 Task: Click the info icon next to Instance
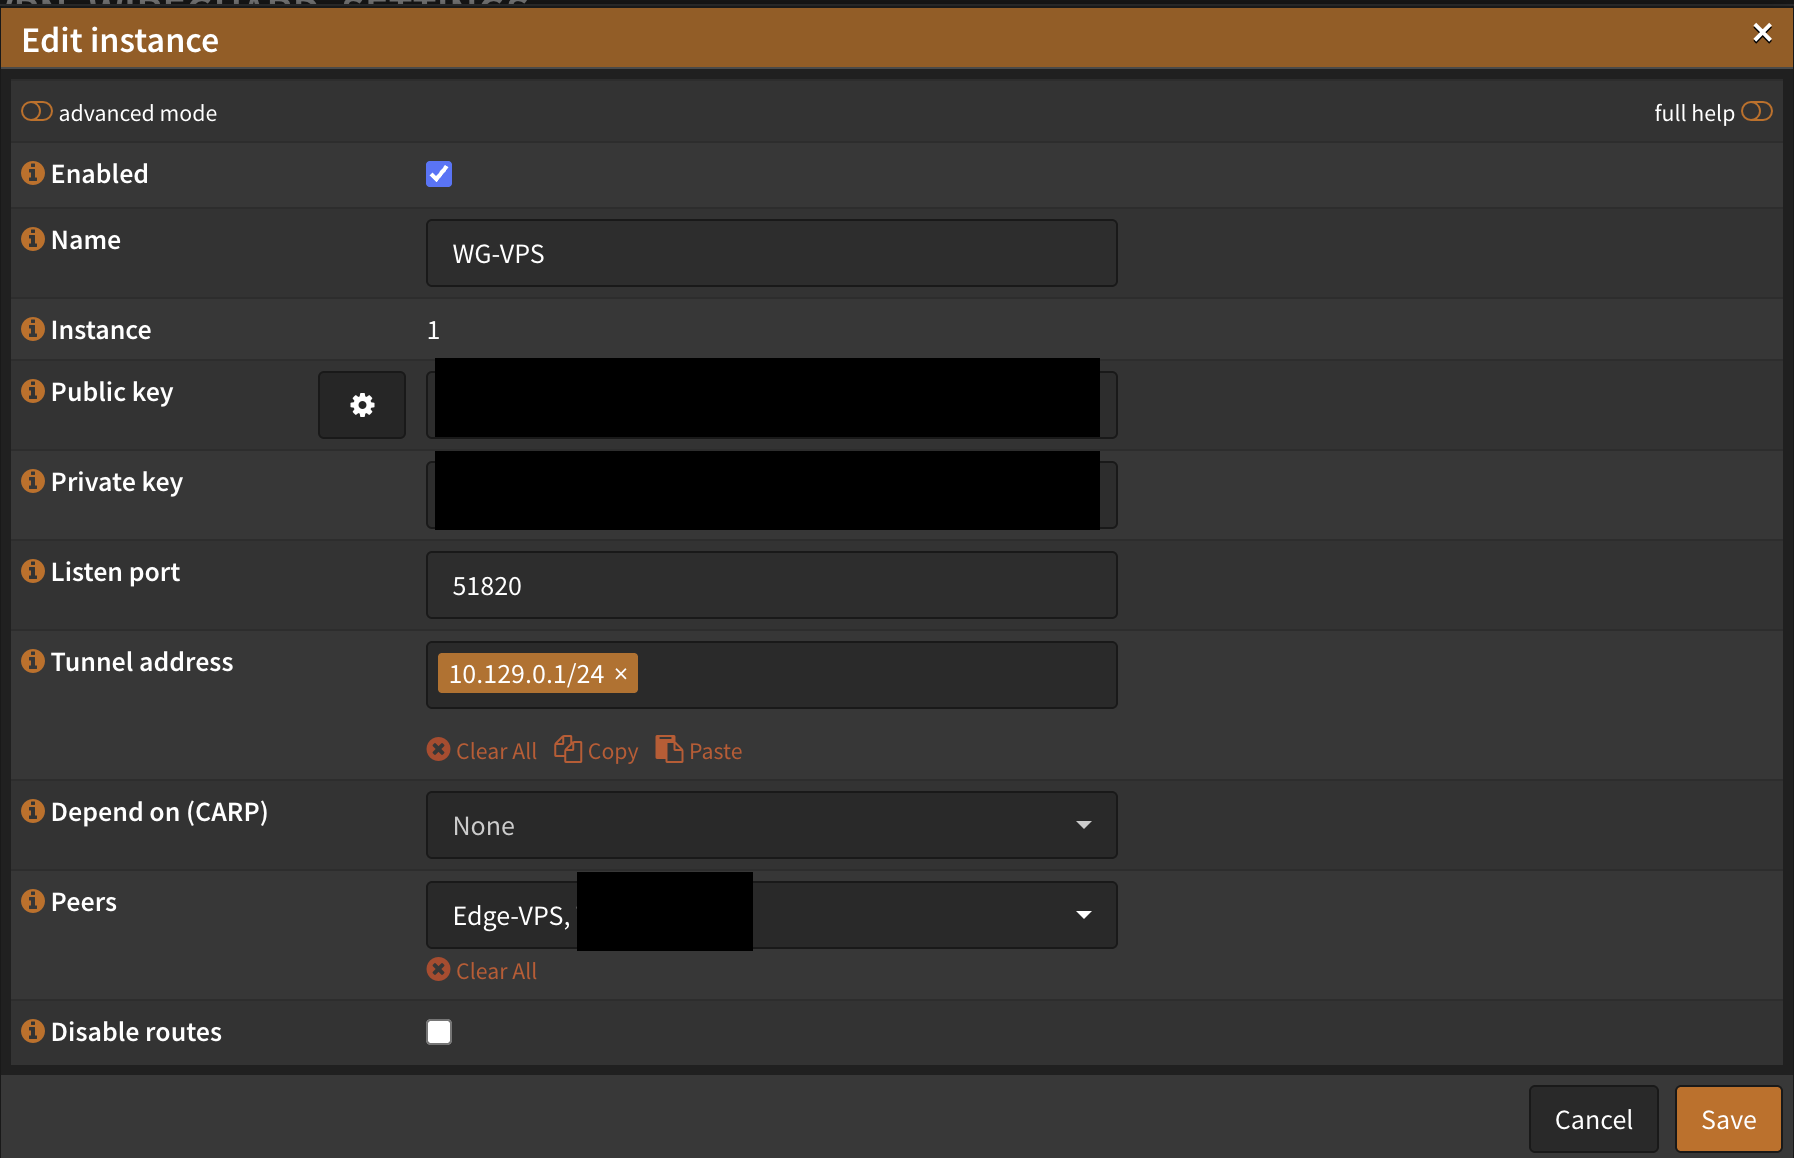click(x=33, y=329)
